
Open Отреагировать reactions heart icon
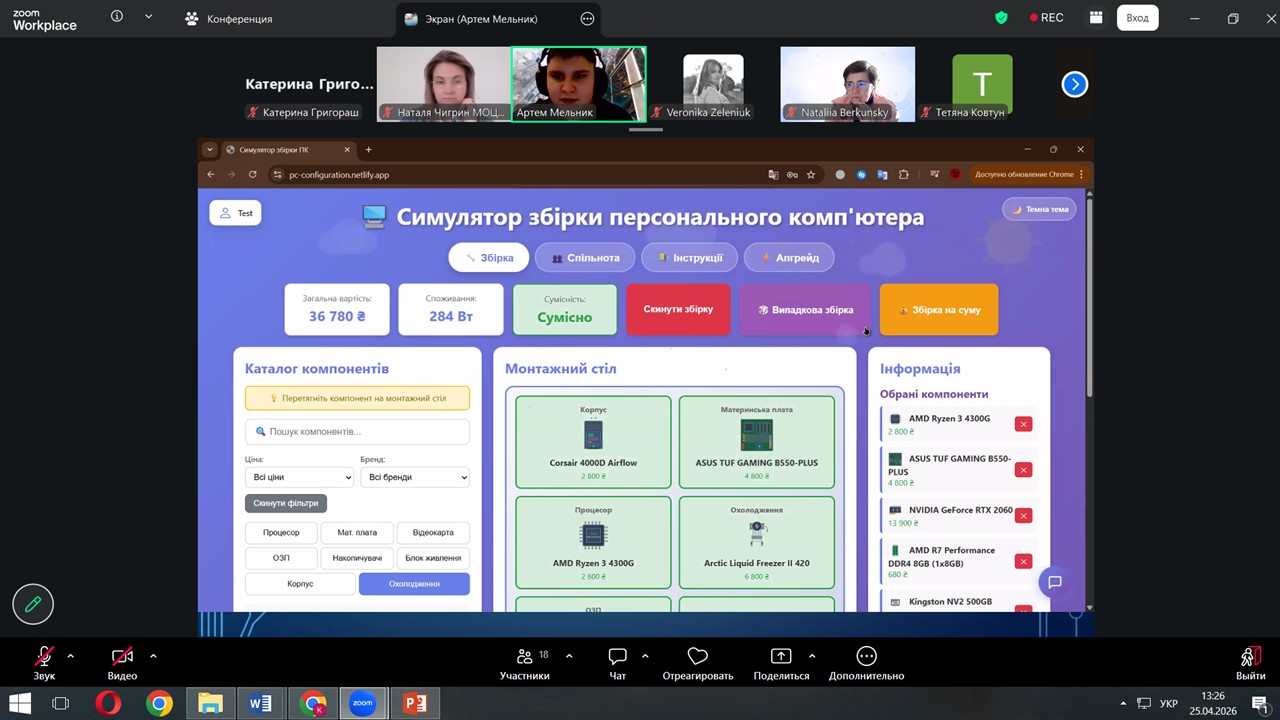click(x=698, y=657)
